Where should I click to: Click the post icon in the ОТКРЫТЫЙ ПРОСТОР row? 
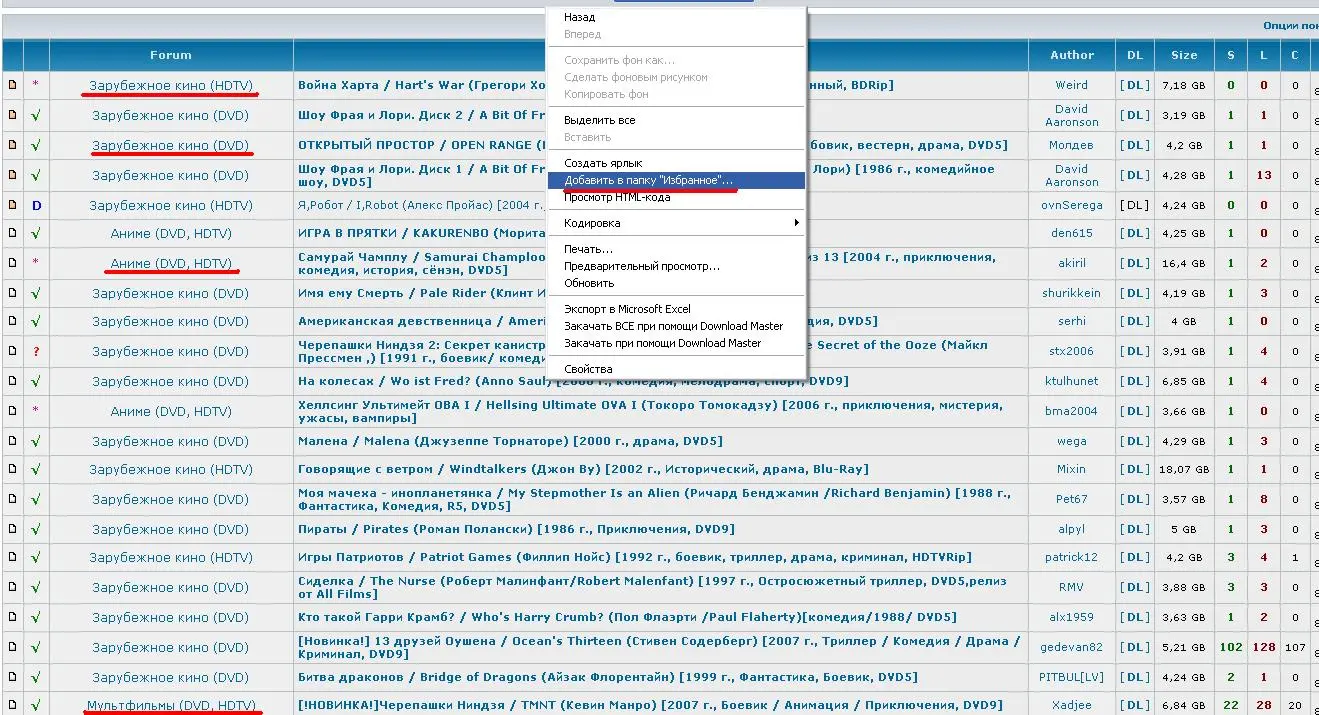tap(13, 145)
